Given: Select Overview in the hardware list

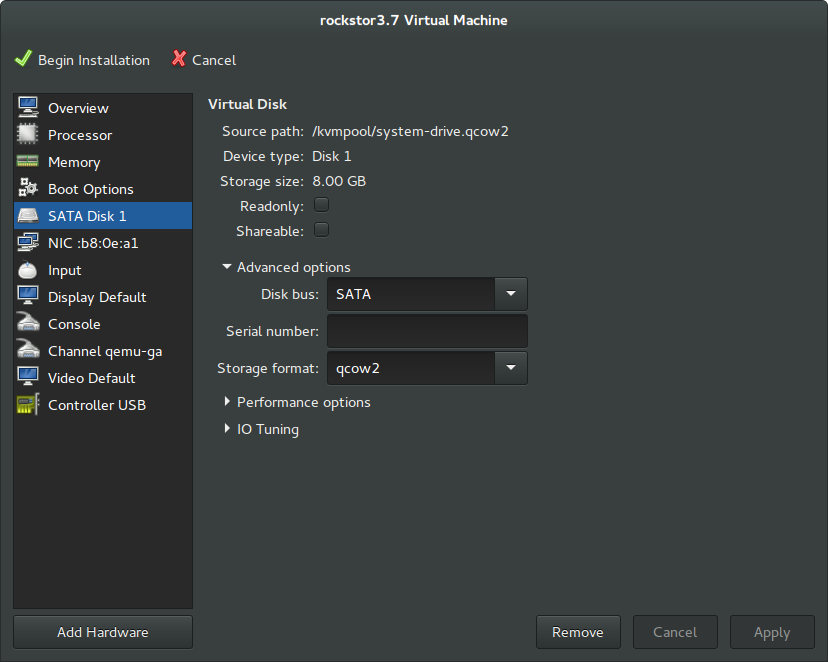Looking at the screenshot, I should tap(103, 108).
